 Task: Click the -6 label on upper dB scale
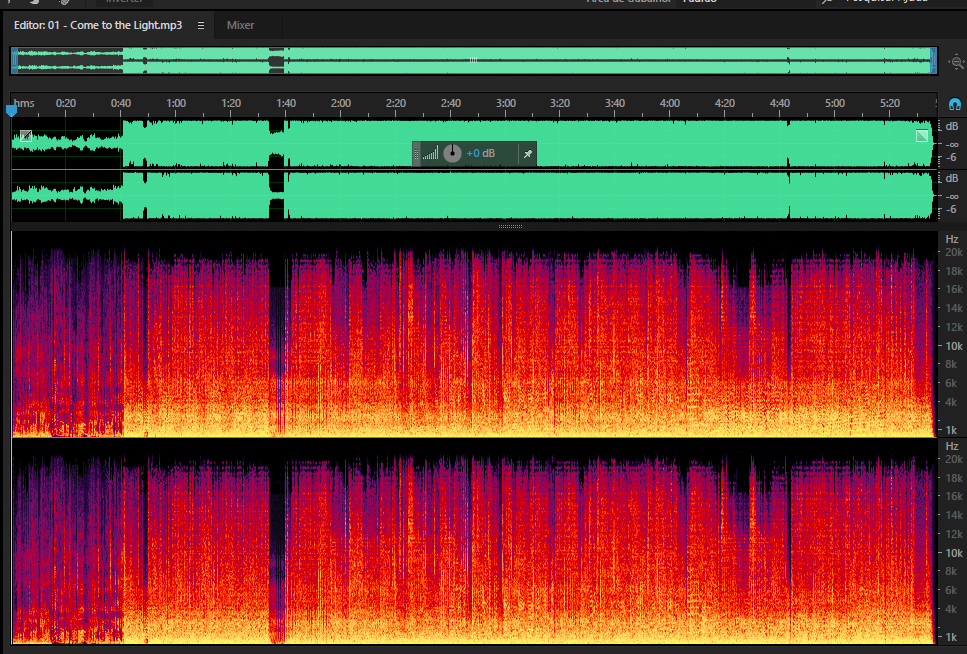952,157
